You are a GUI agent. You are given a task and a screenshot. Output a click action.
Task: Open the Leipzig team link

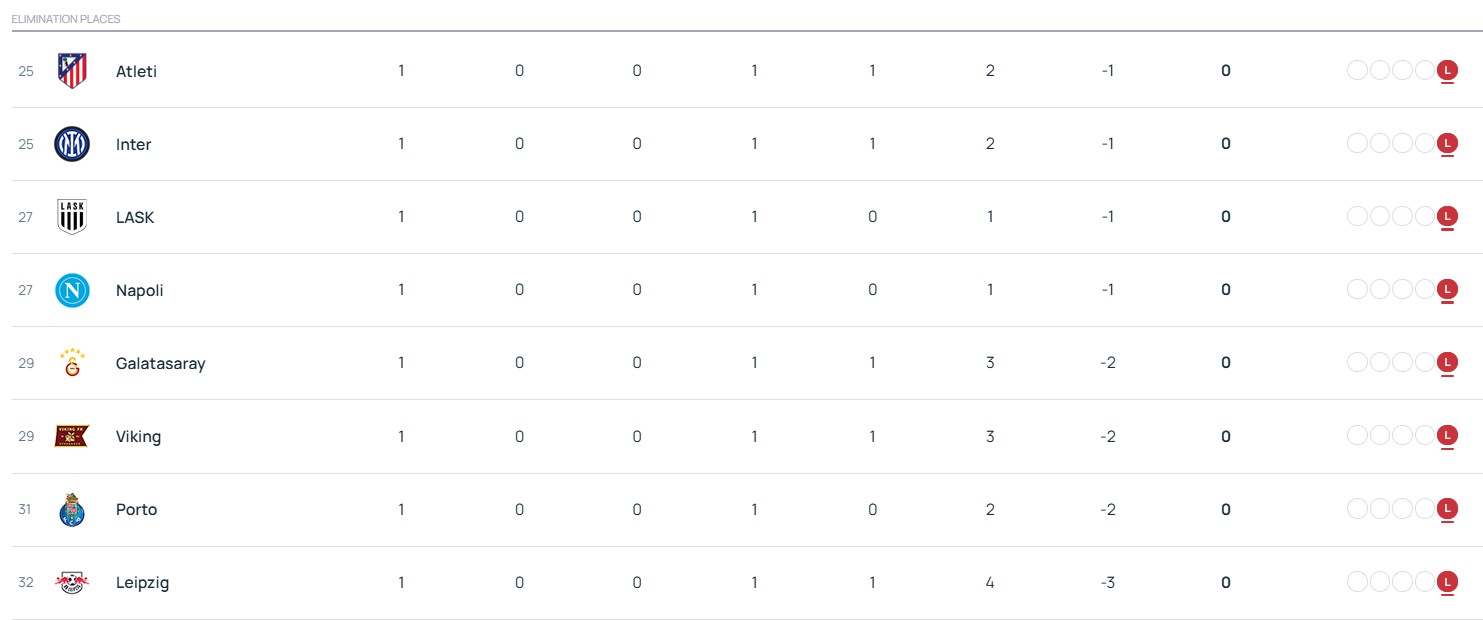(142, 583)
